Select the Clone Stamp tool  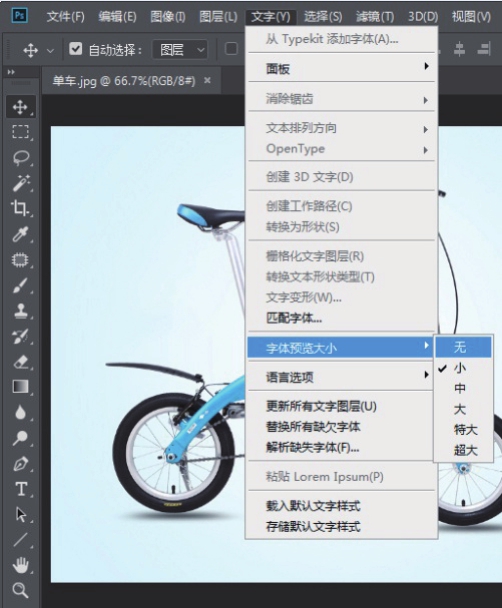tap(21, 311)
